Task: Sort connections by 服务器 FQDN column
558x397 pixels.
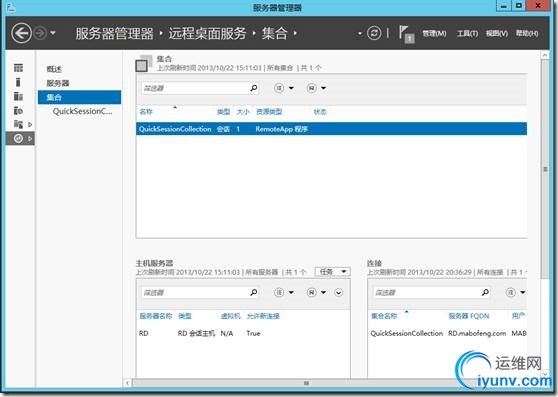Action: coord(469,316)
